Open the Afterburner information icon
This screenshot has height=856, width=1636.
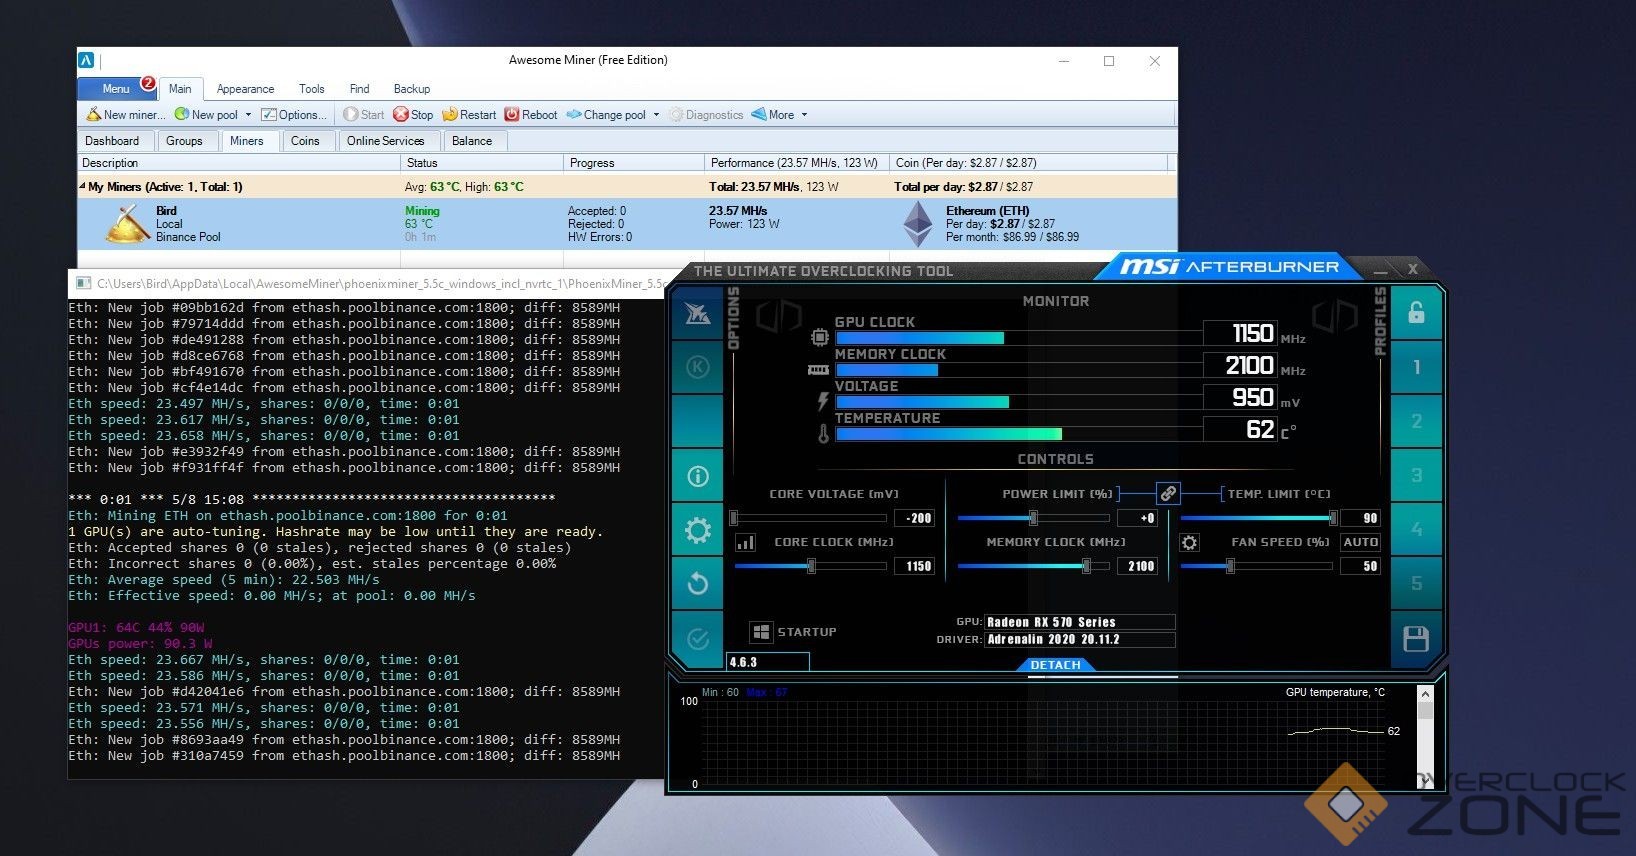pos(698,476)
